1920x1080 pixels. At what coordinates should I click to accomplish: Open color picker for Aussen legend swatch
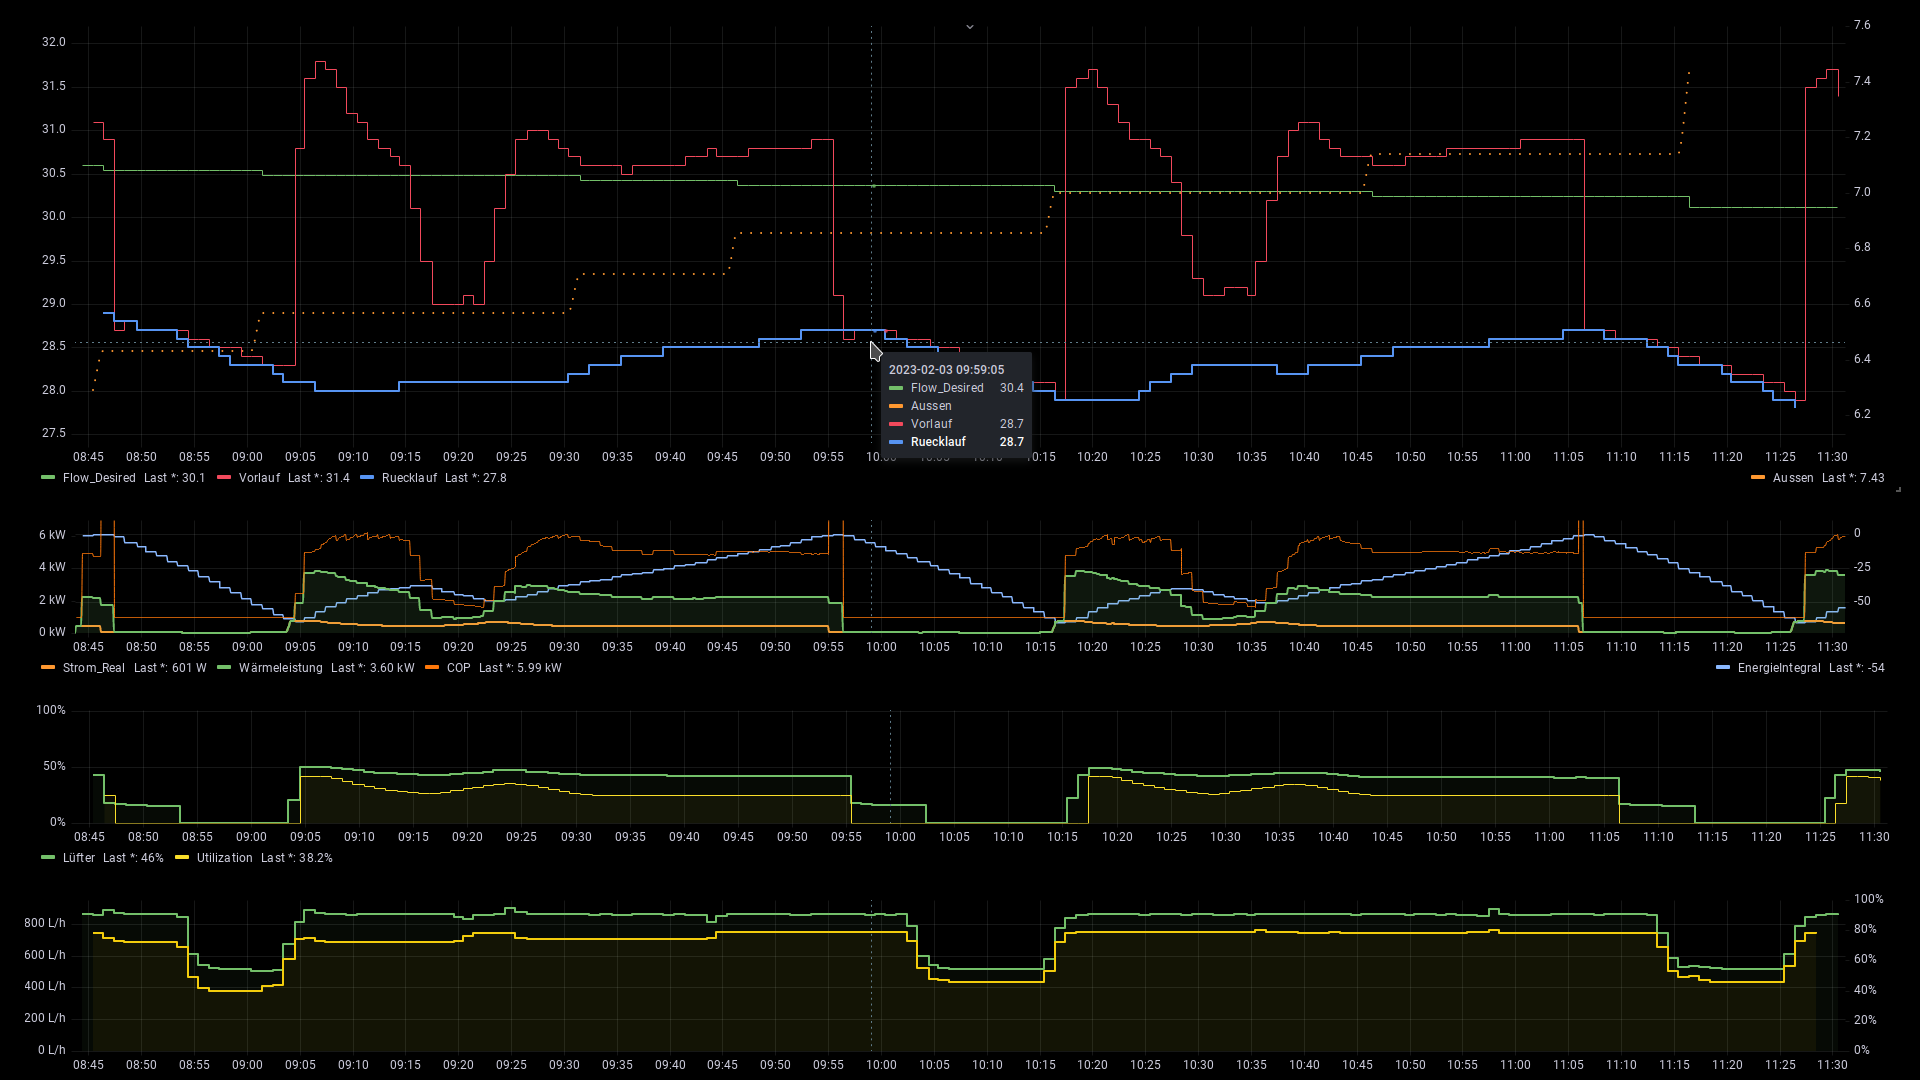(1758, 478)
